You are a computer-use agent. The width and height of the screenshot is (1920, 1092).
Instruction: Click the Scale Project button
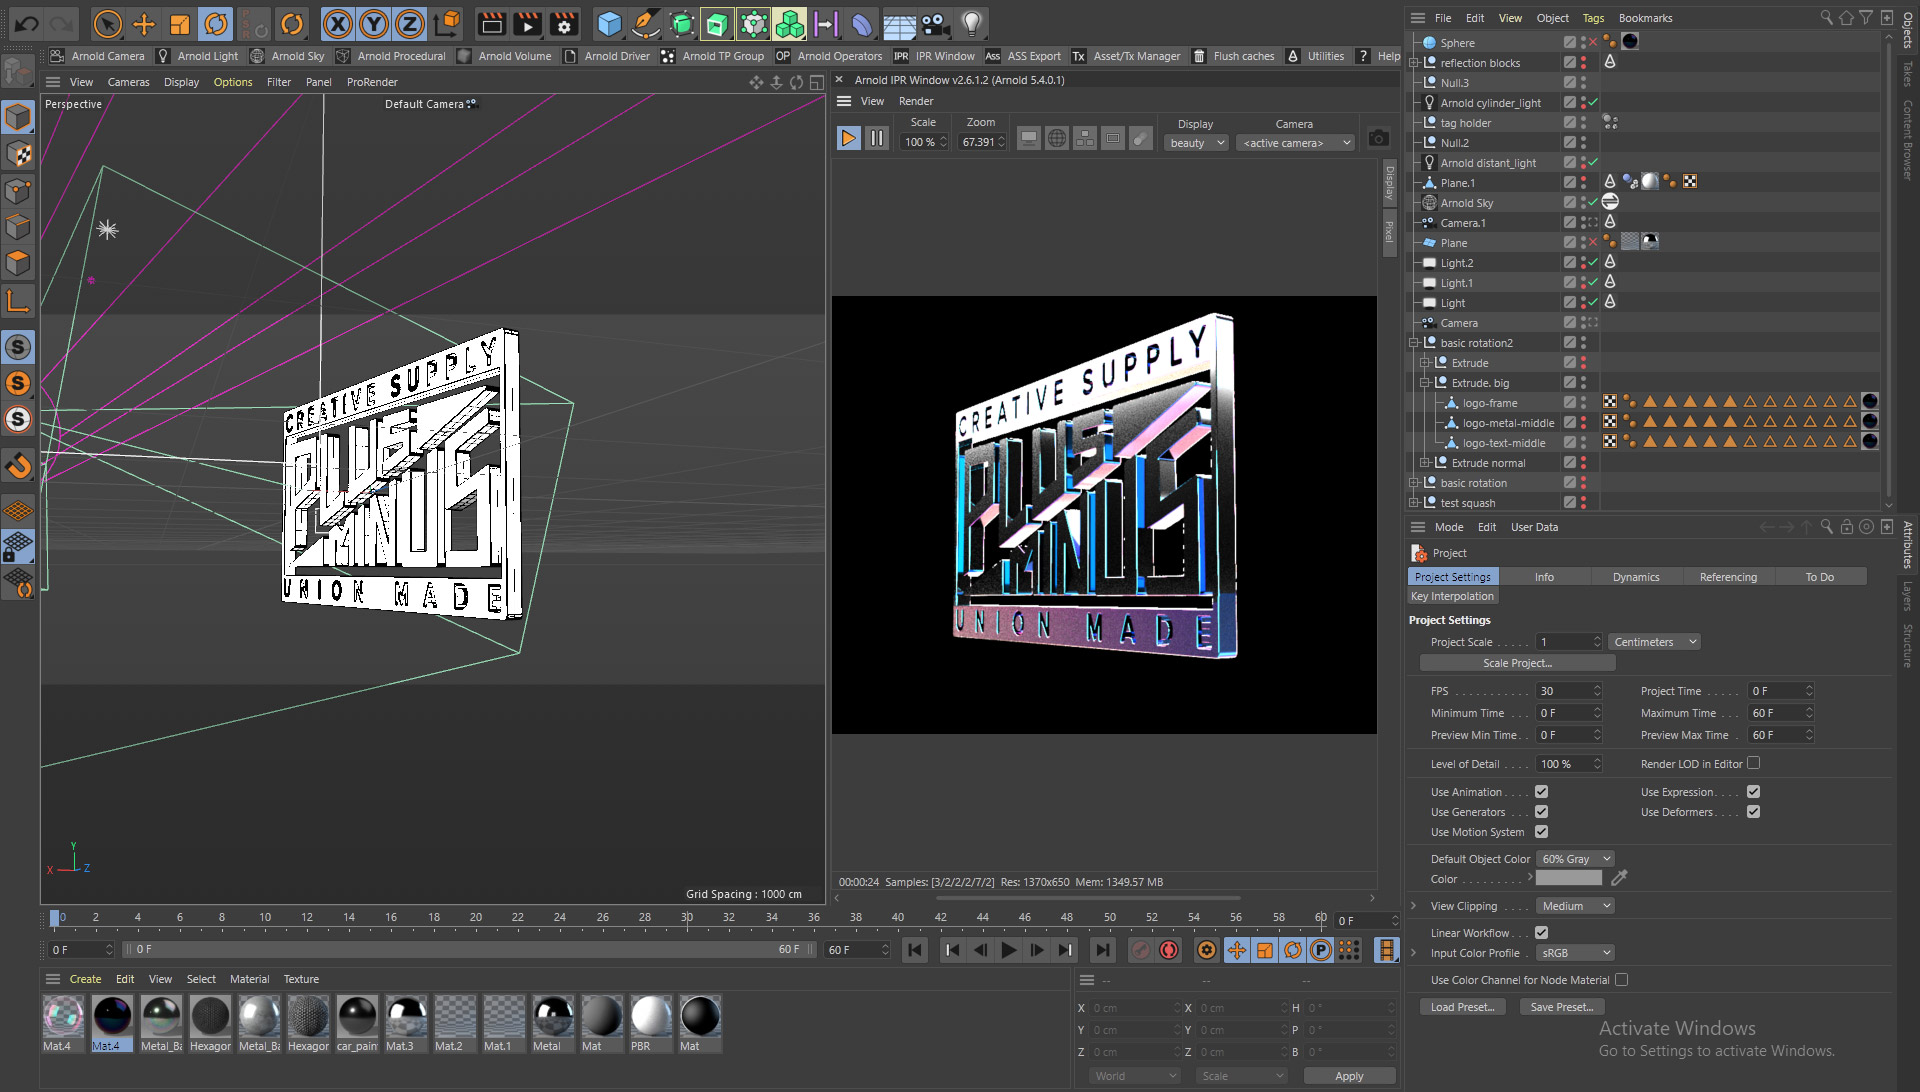(x=1517, y=663)
